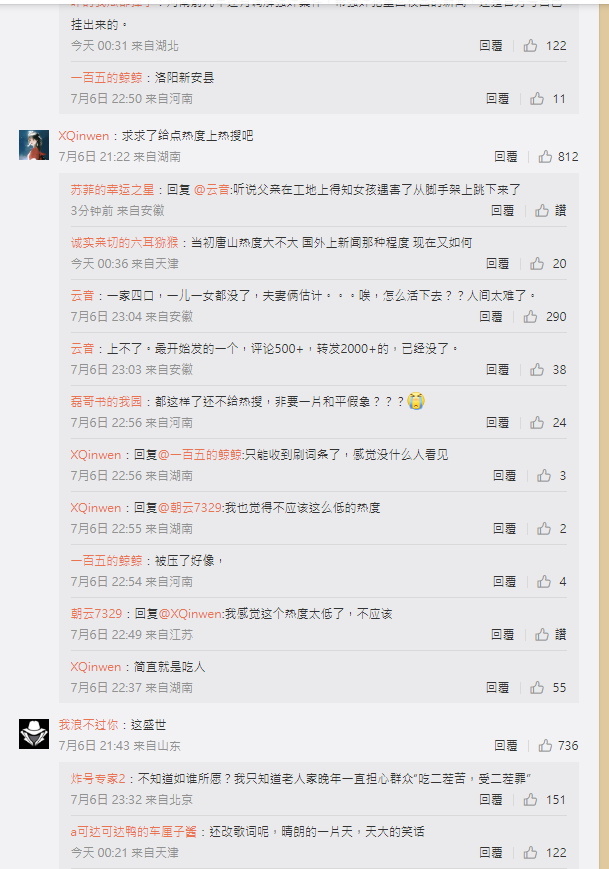Like 诚实亲切的六耳猕猴's reply with 20 likes

(548, 264)
